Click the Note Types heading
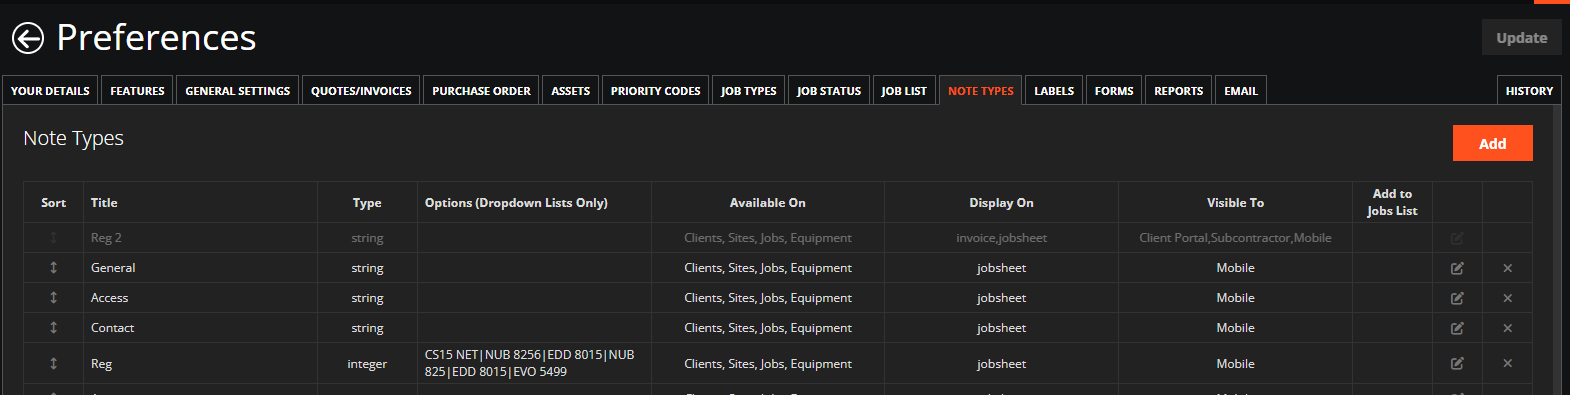This screenshot has height=395, width=1570. pyautogui.click(x=74, y=138)
